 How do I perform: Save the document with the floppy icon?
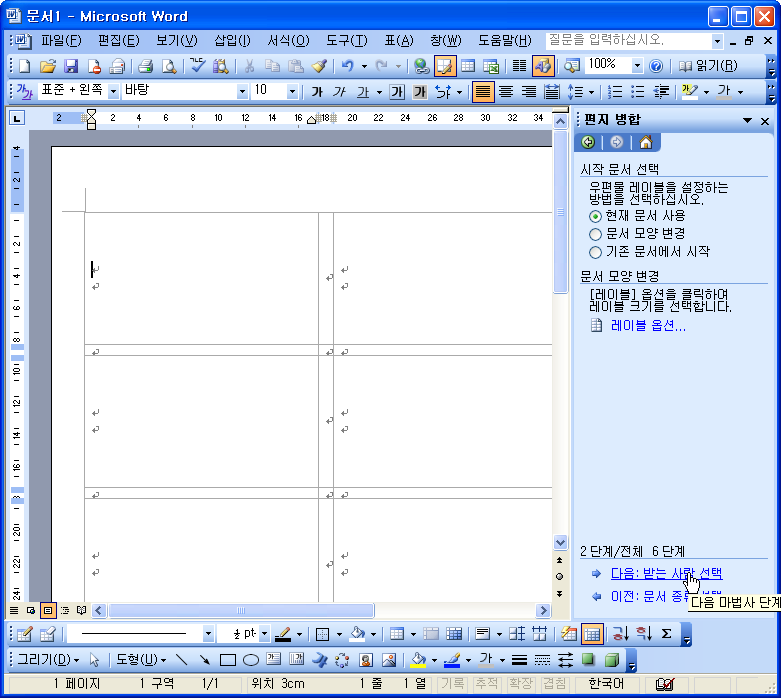[x=71, y=66]
